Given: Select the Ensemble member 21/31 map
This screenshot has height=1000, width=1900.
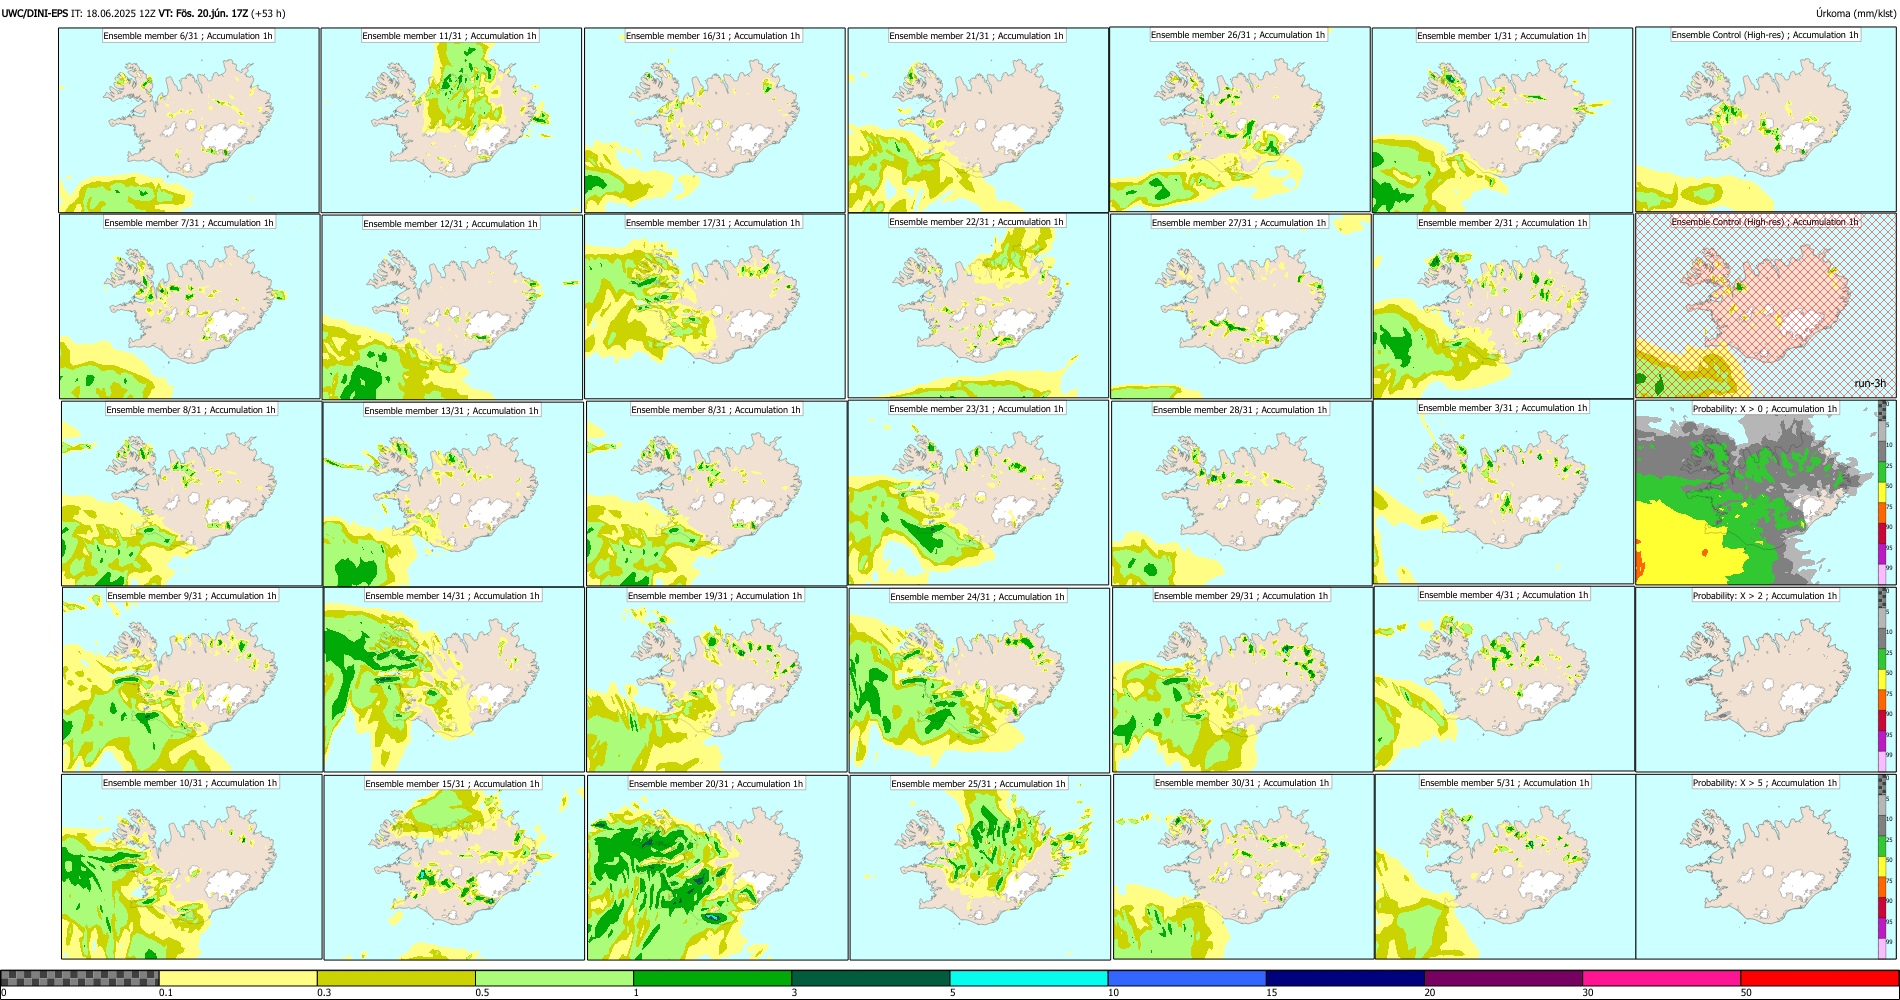Looking at the screenshot, I should (x=978, y=120).
